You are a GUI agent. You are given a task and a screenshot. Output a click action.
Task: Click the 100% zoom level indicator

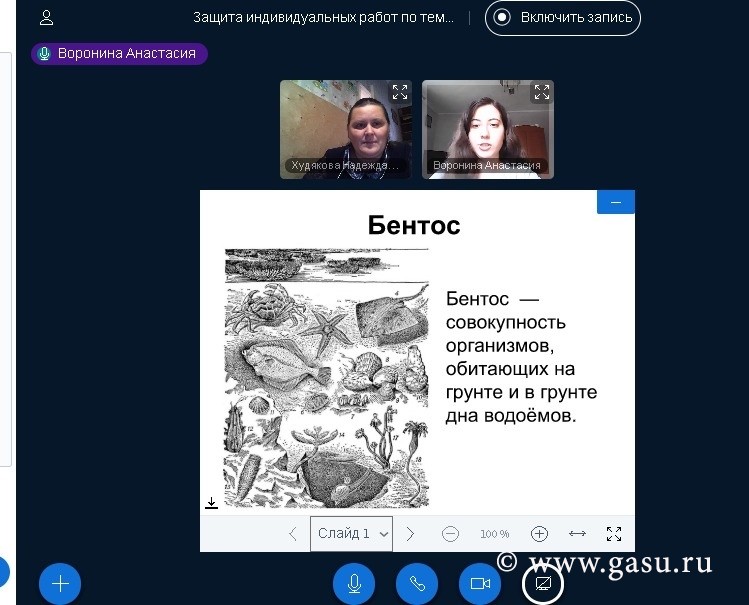(x=494, y=534)
